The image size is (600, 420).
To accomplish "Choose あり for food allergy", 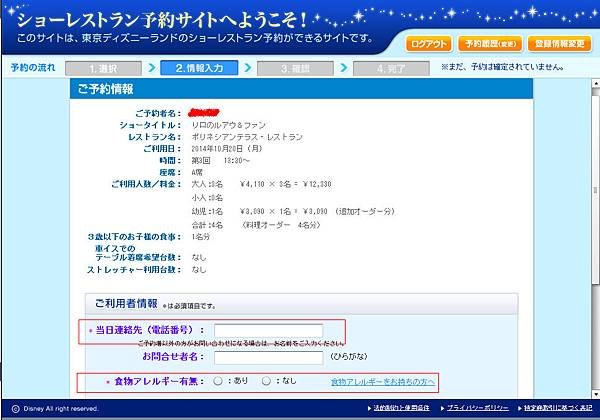I will 218,381.
